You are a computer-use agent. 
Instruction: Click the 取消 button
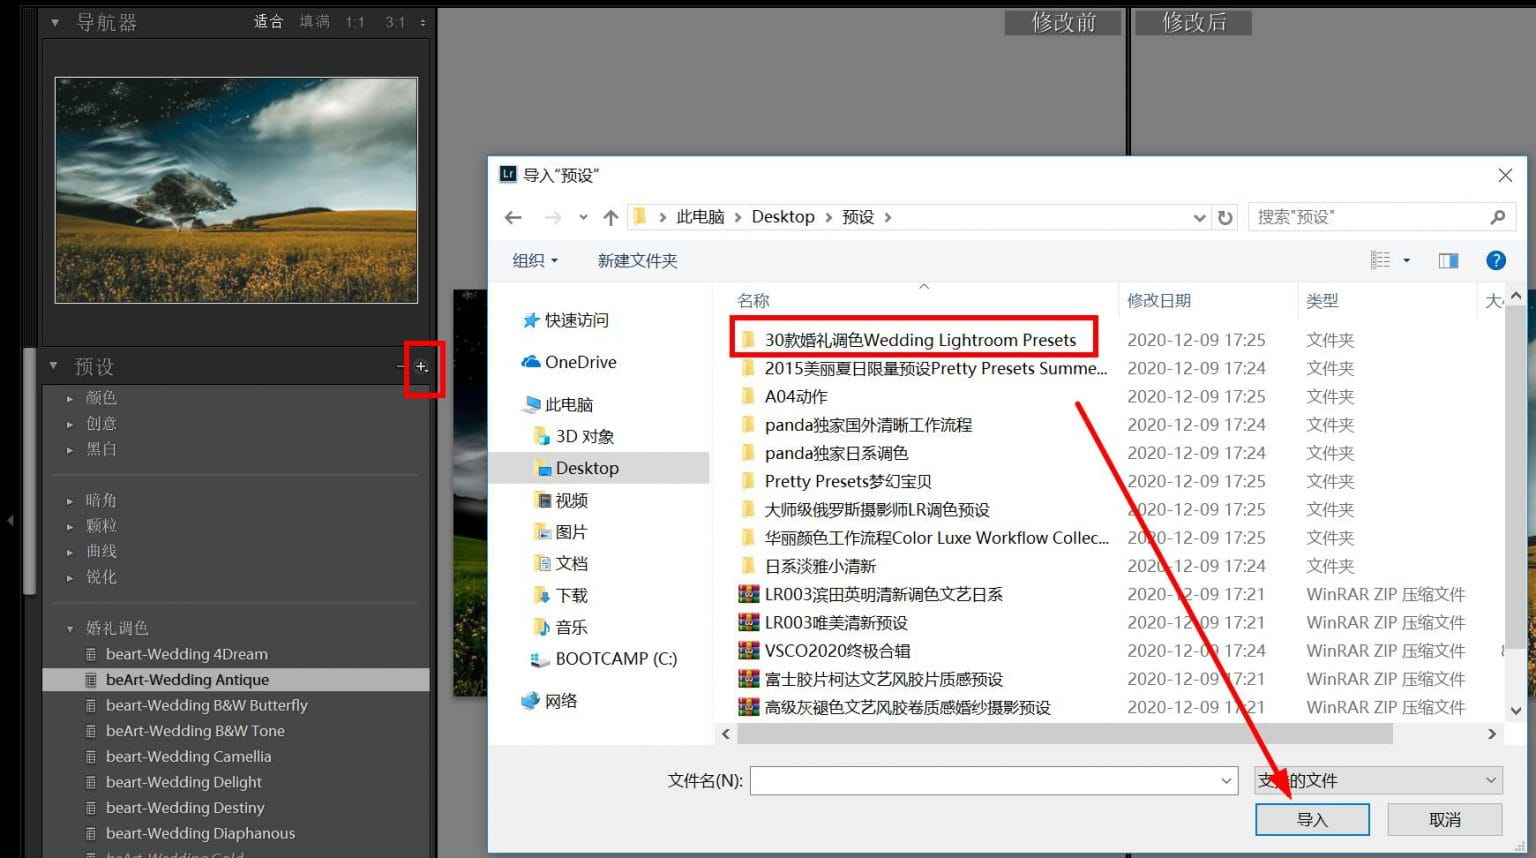pos(1444,819)
